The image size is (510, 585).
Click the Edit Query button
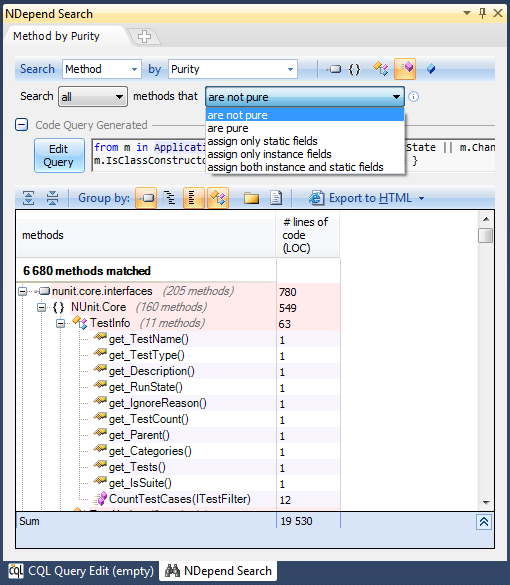59,155
